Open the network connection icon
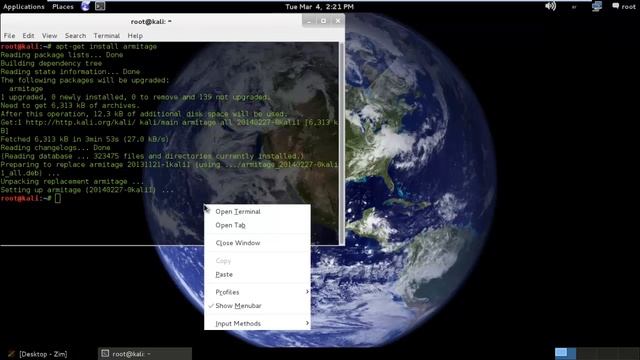Screen dimensions: 640x360 597,6
